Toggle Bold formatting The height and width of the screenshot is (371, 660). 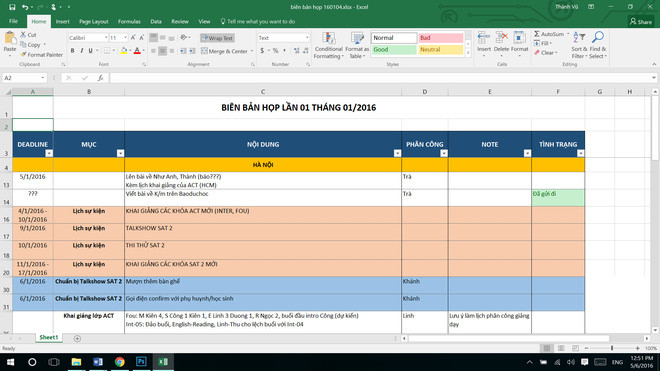point(72,51)
